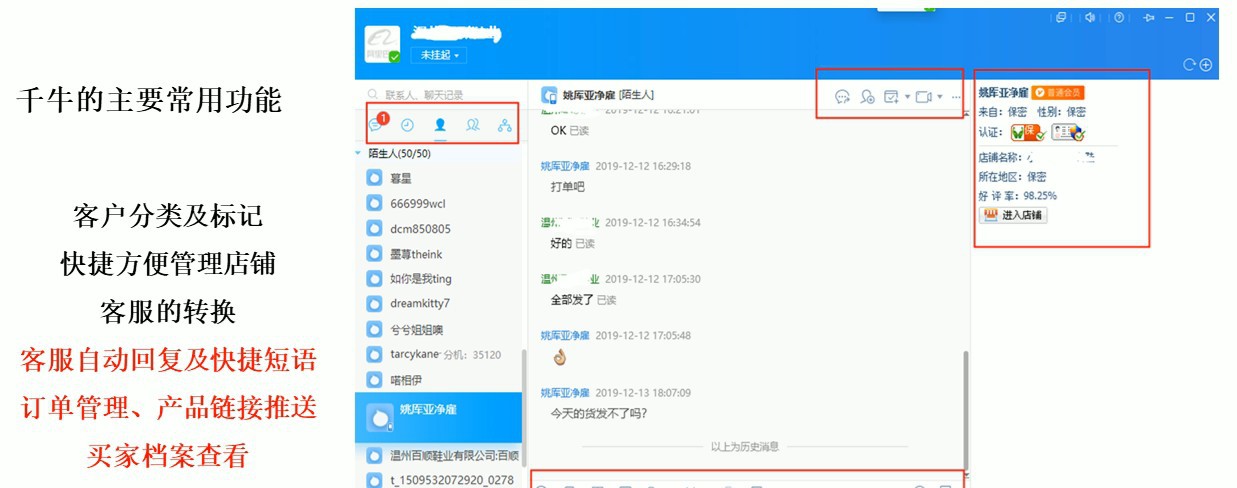Click the 普通会员 membership badge

tap(1057, 93)
